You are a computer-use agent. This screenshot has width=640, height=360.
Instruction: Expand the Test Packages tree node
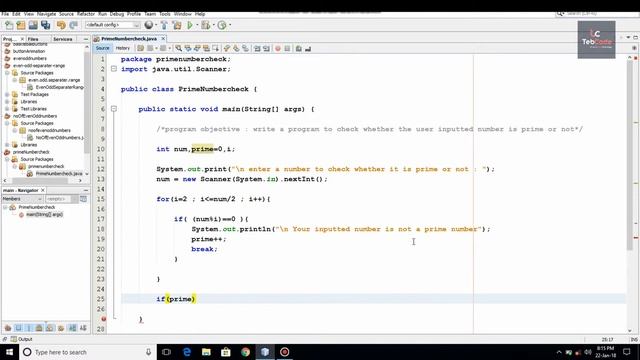click(7, 94)
